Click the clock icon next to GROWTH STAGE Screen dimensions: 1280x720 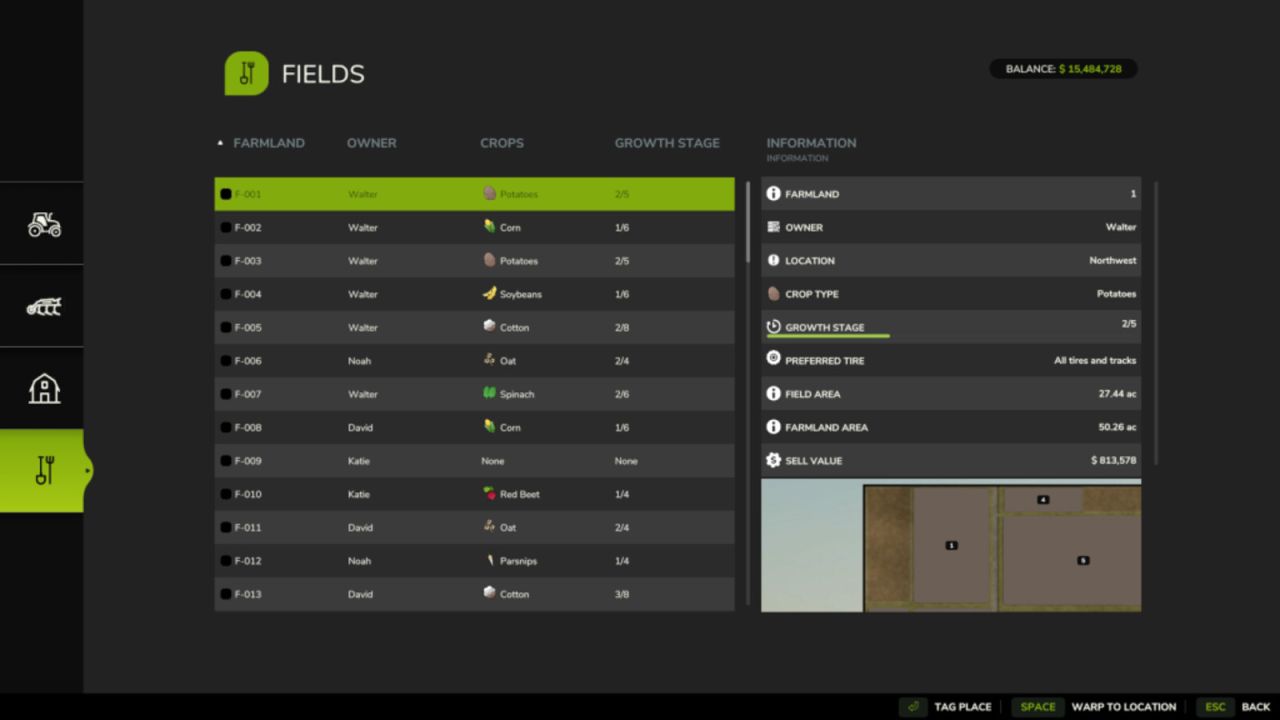[773, 327]
